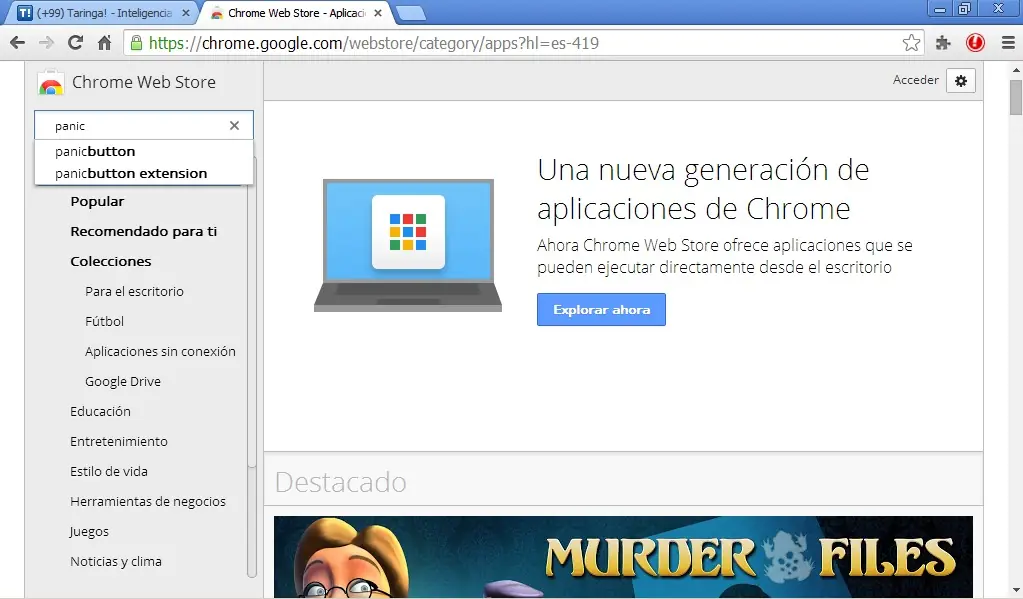
Task: Open the Web Store settings gear
Action: pyautogui.click(x=961, y=81)
